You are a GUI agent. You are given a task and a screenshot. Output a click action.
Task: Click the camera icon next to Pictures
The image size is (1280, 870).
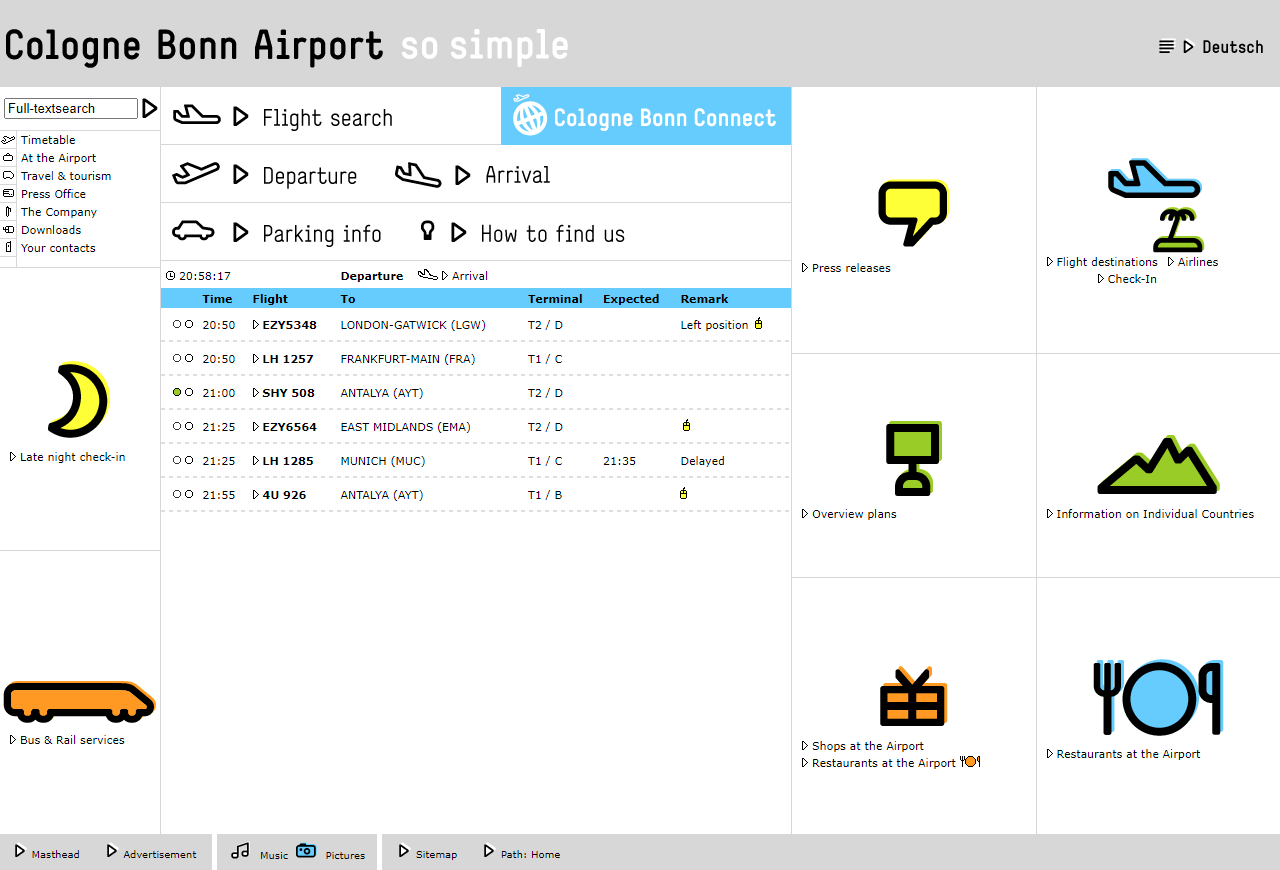tap(306, 851)
